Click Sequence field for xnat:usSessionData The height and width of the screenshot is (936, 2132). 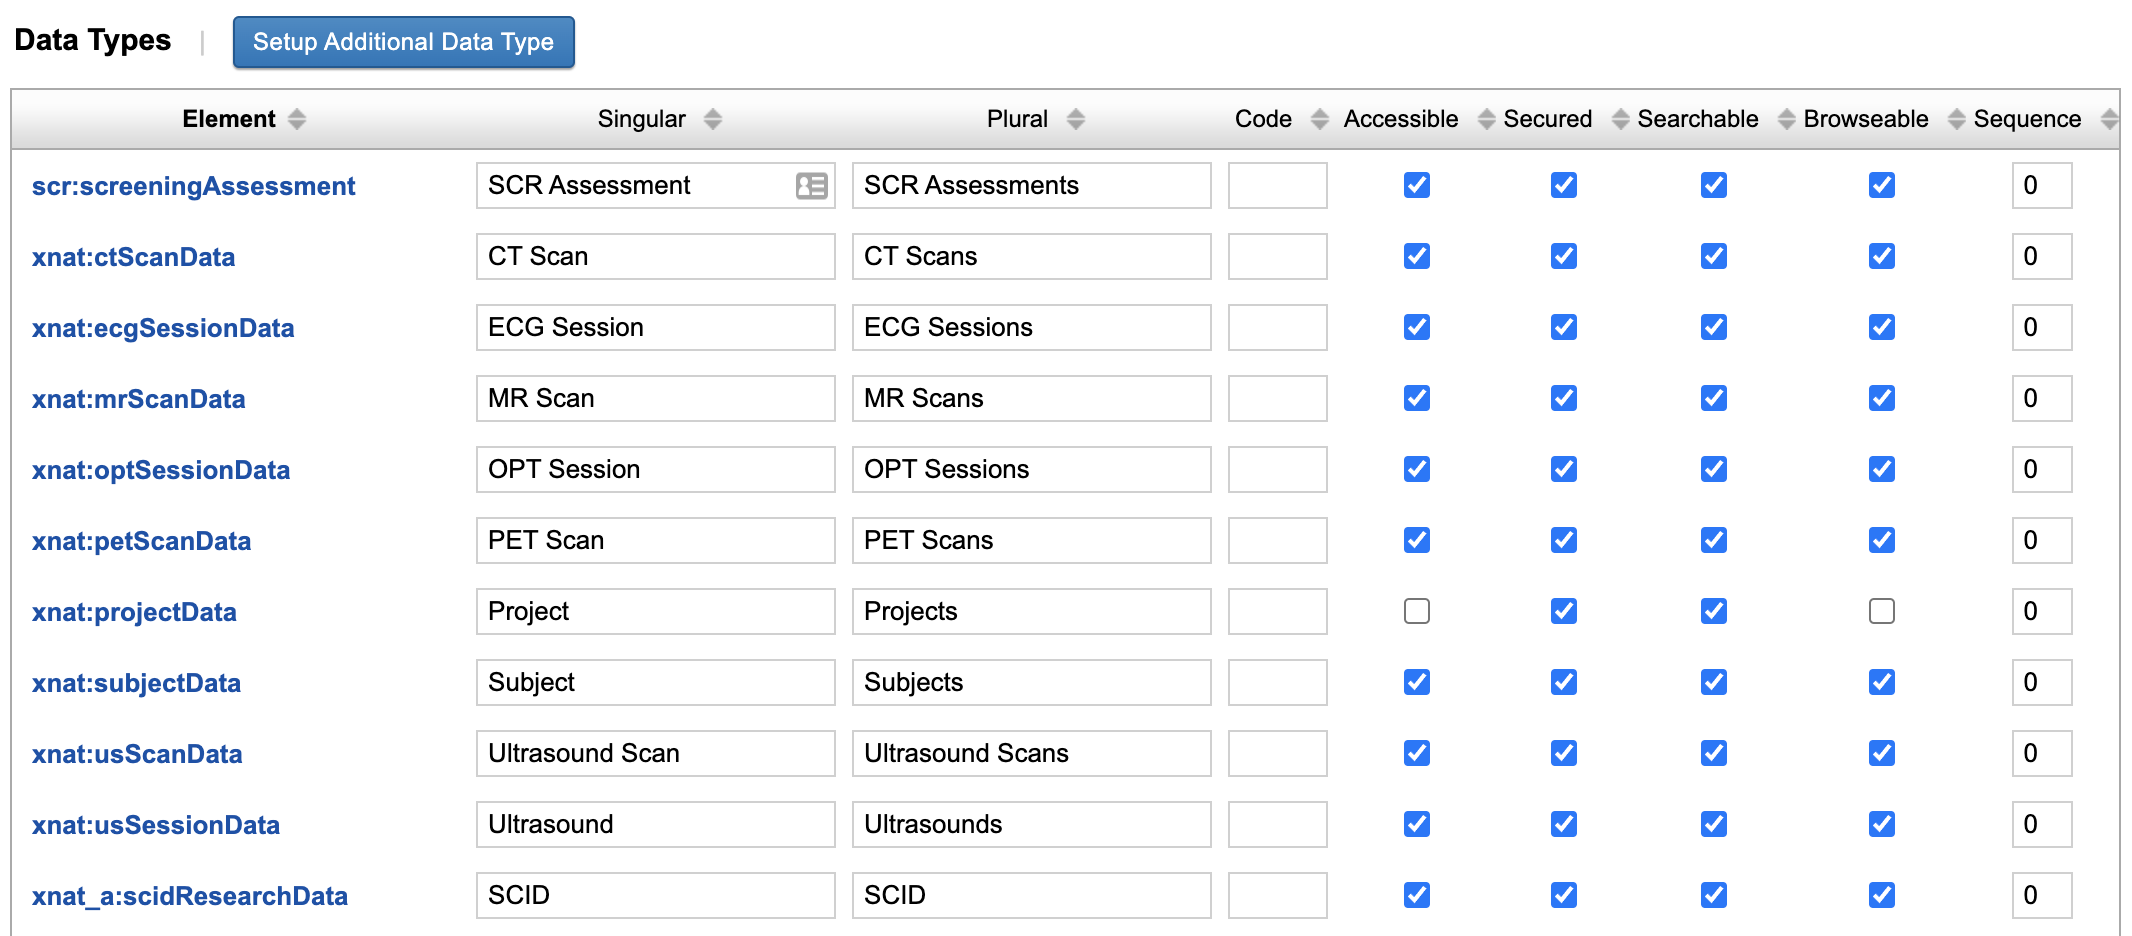[2041, 824]
